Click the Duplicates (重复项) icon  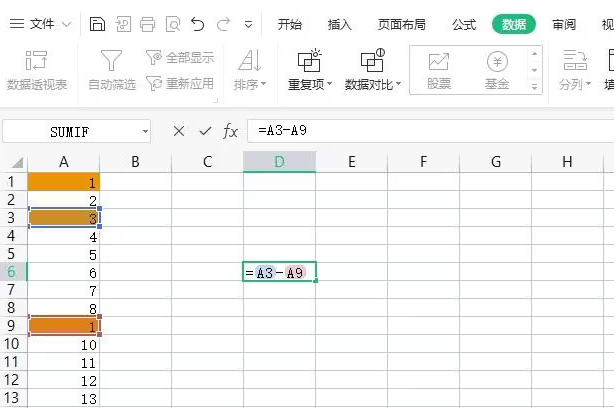pos(310,61)
